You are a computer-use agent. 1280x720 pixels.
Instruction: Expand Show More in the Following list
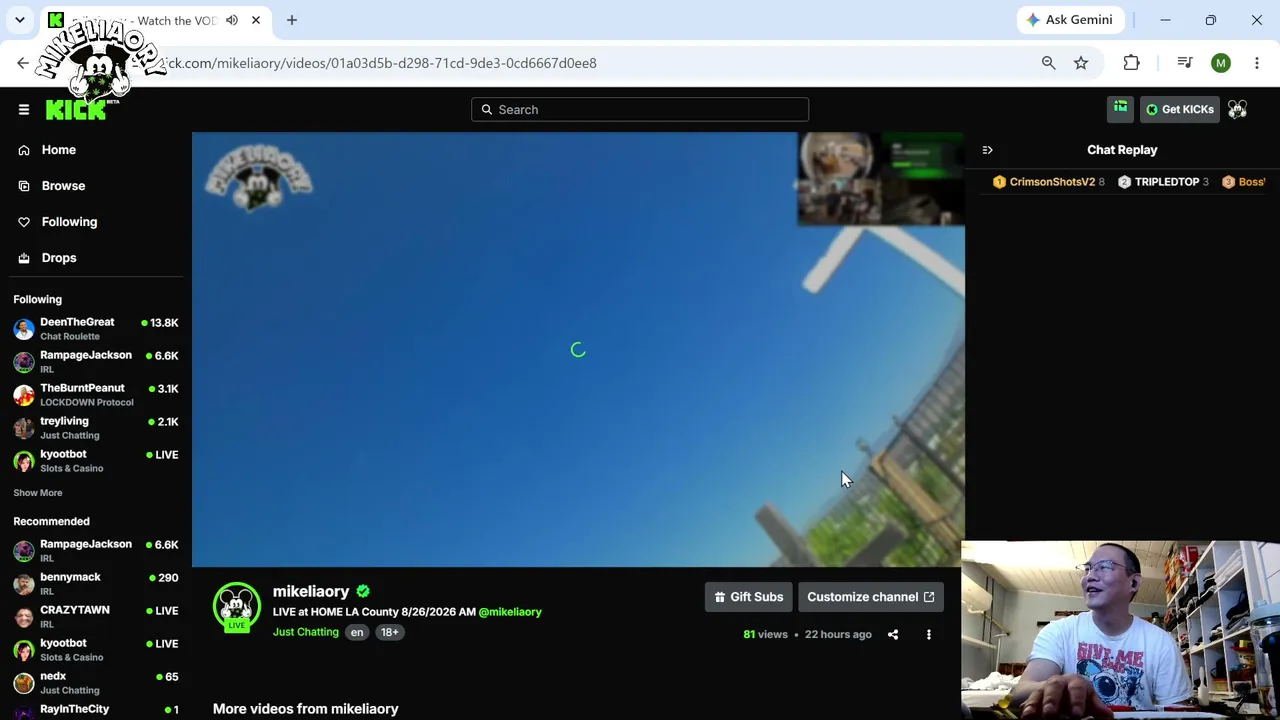pyautogui.click(x=38, y=493)
